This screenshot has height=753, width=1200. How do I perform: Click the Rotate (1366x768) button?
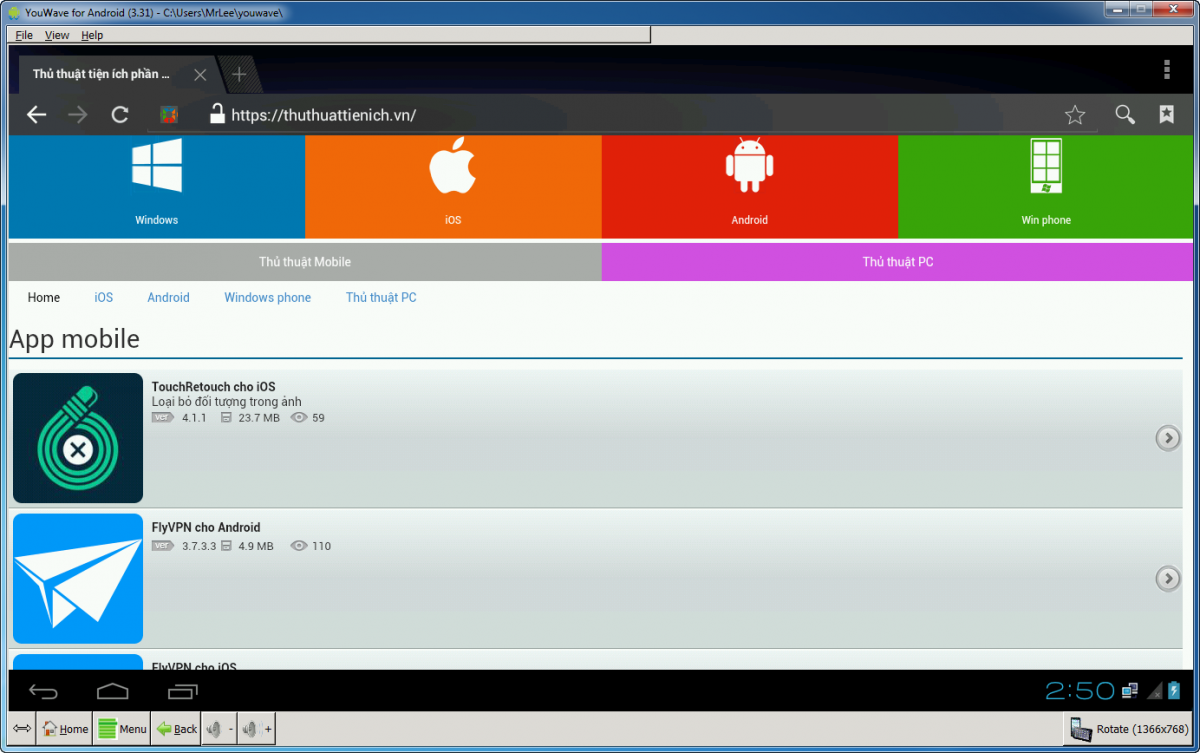click(x=1130, y=729)
